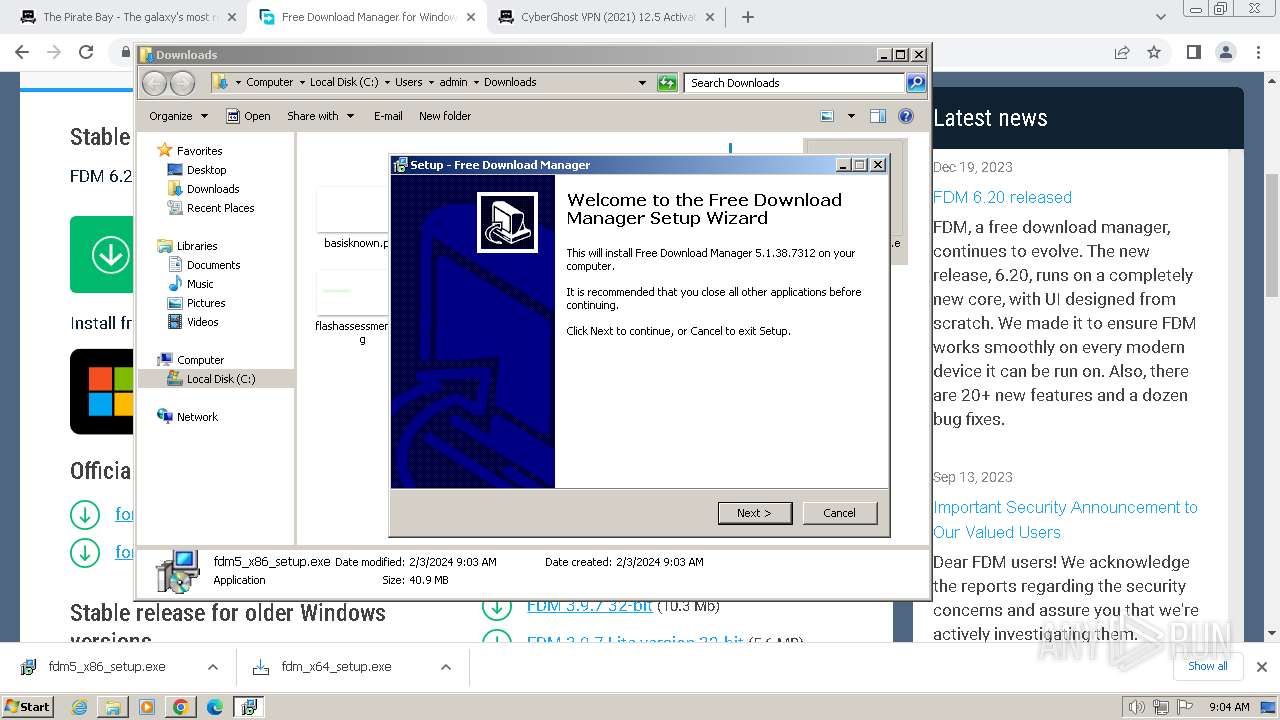
Task: Open the Music library
Action: coord(200,284)
